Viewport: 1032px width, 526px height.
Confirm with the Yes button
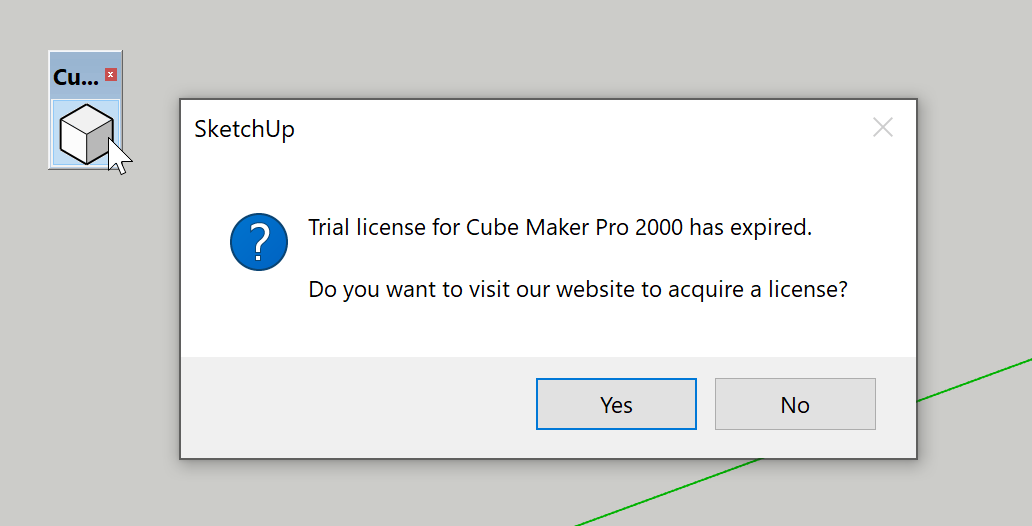(616, 404)
